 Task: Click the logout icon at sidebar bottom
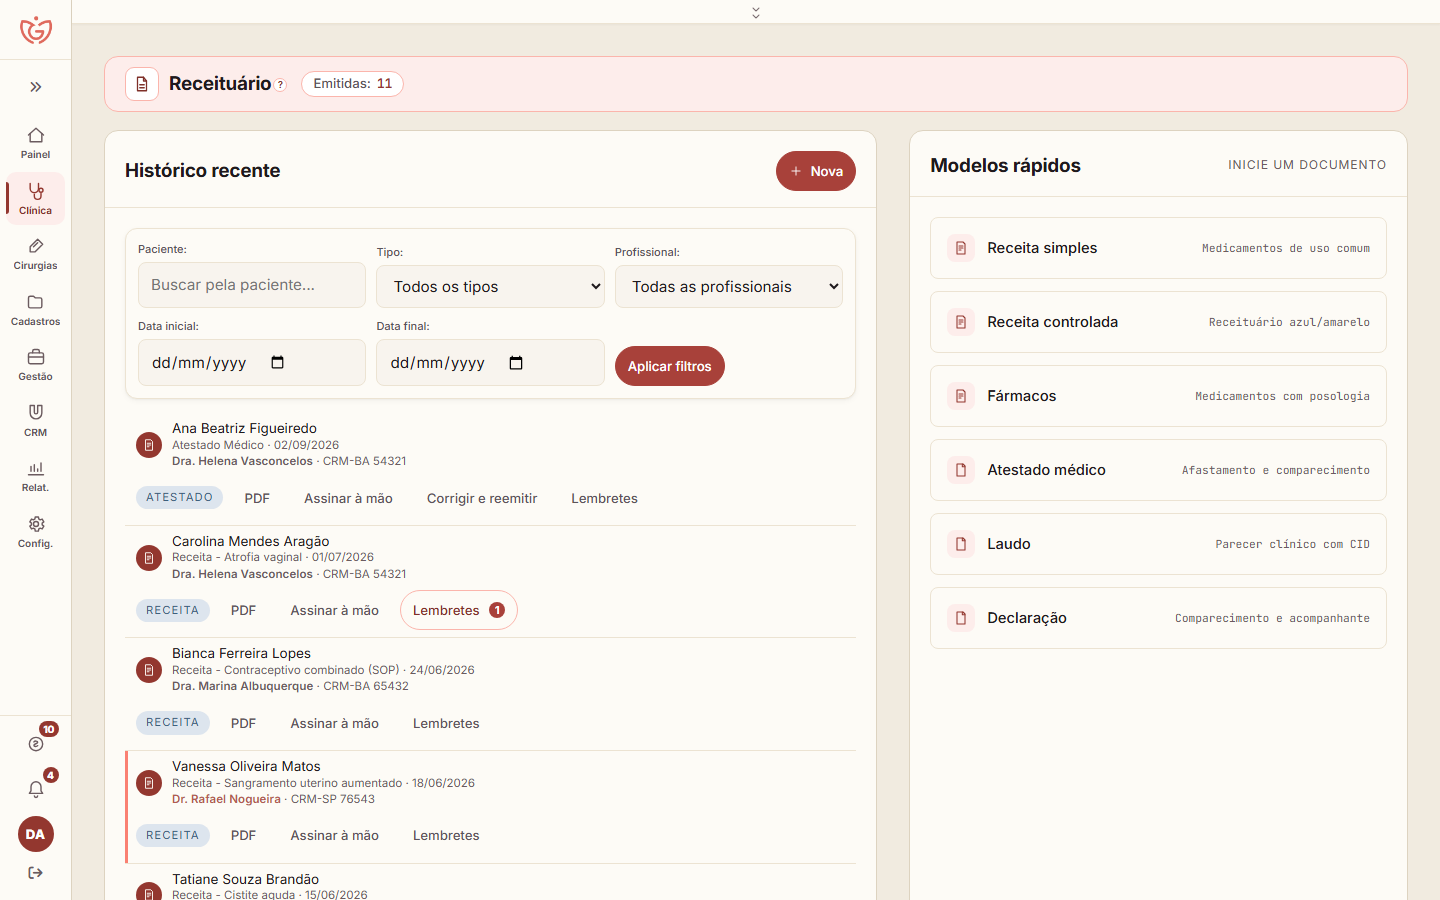[36, 873]
